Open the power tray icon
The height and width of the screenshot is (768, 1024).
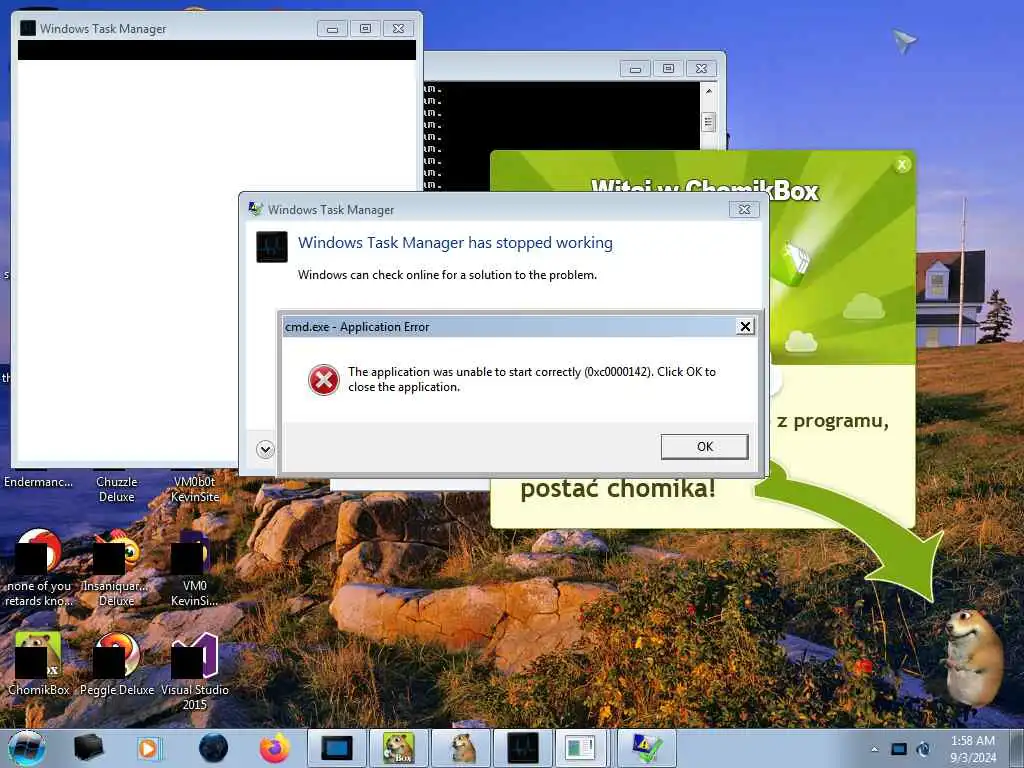click(923, 749)
